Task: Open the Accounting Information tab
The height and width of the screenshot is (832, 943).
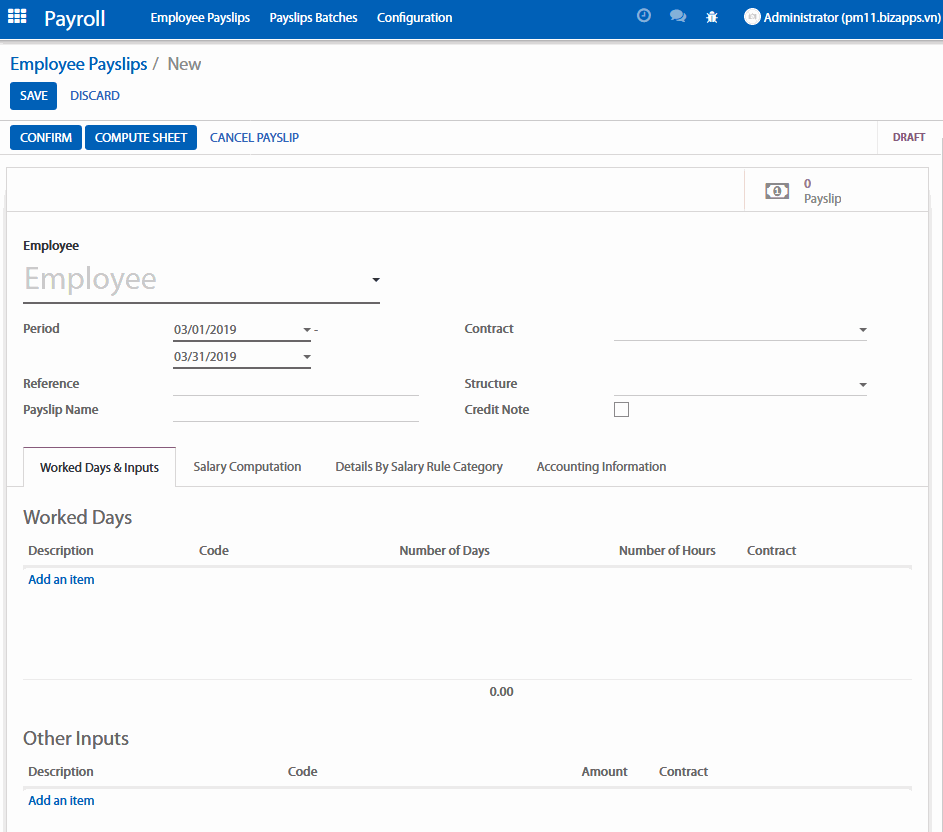Action: click(x=601, y=467)
